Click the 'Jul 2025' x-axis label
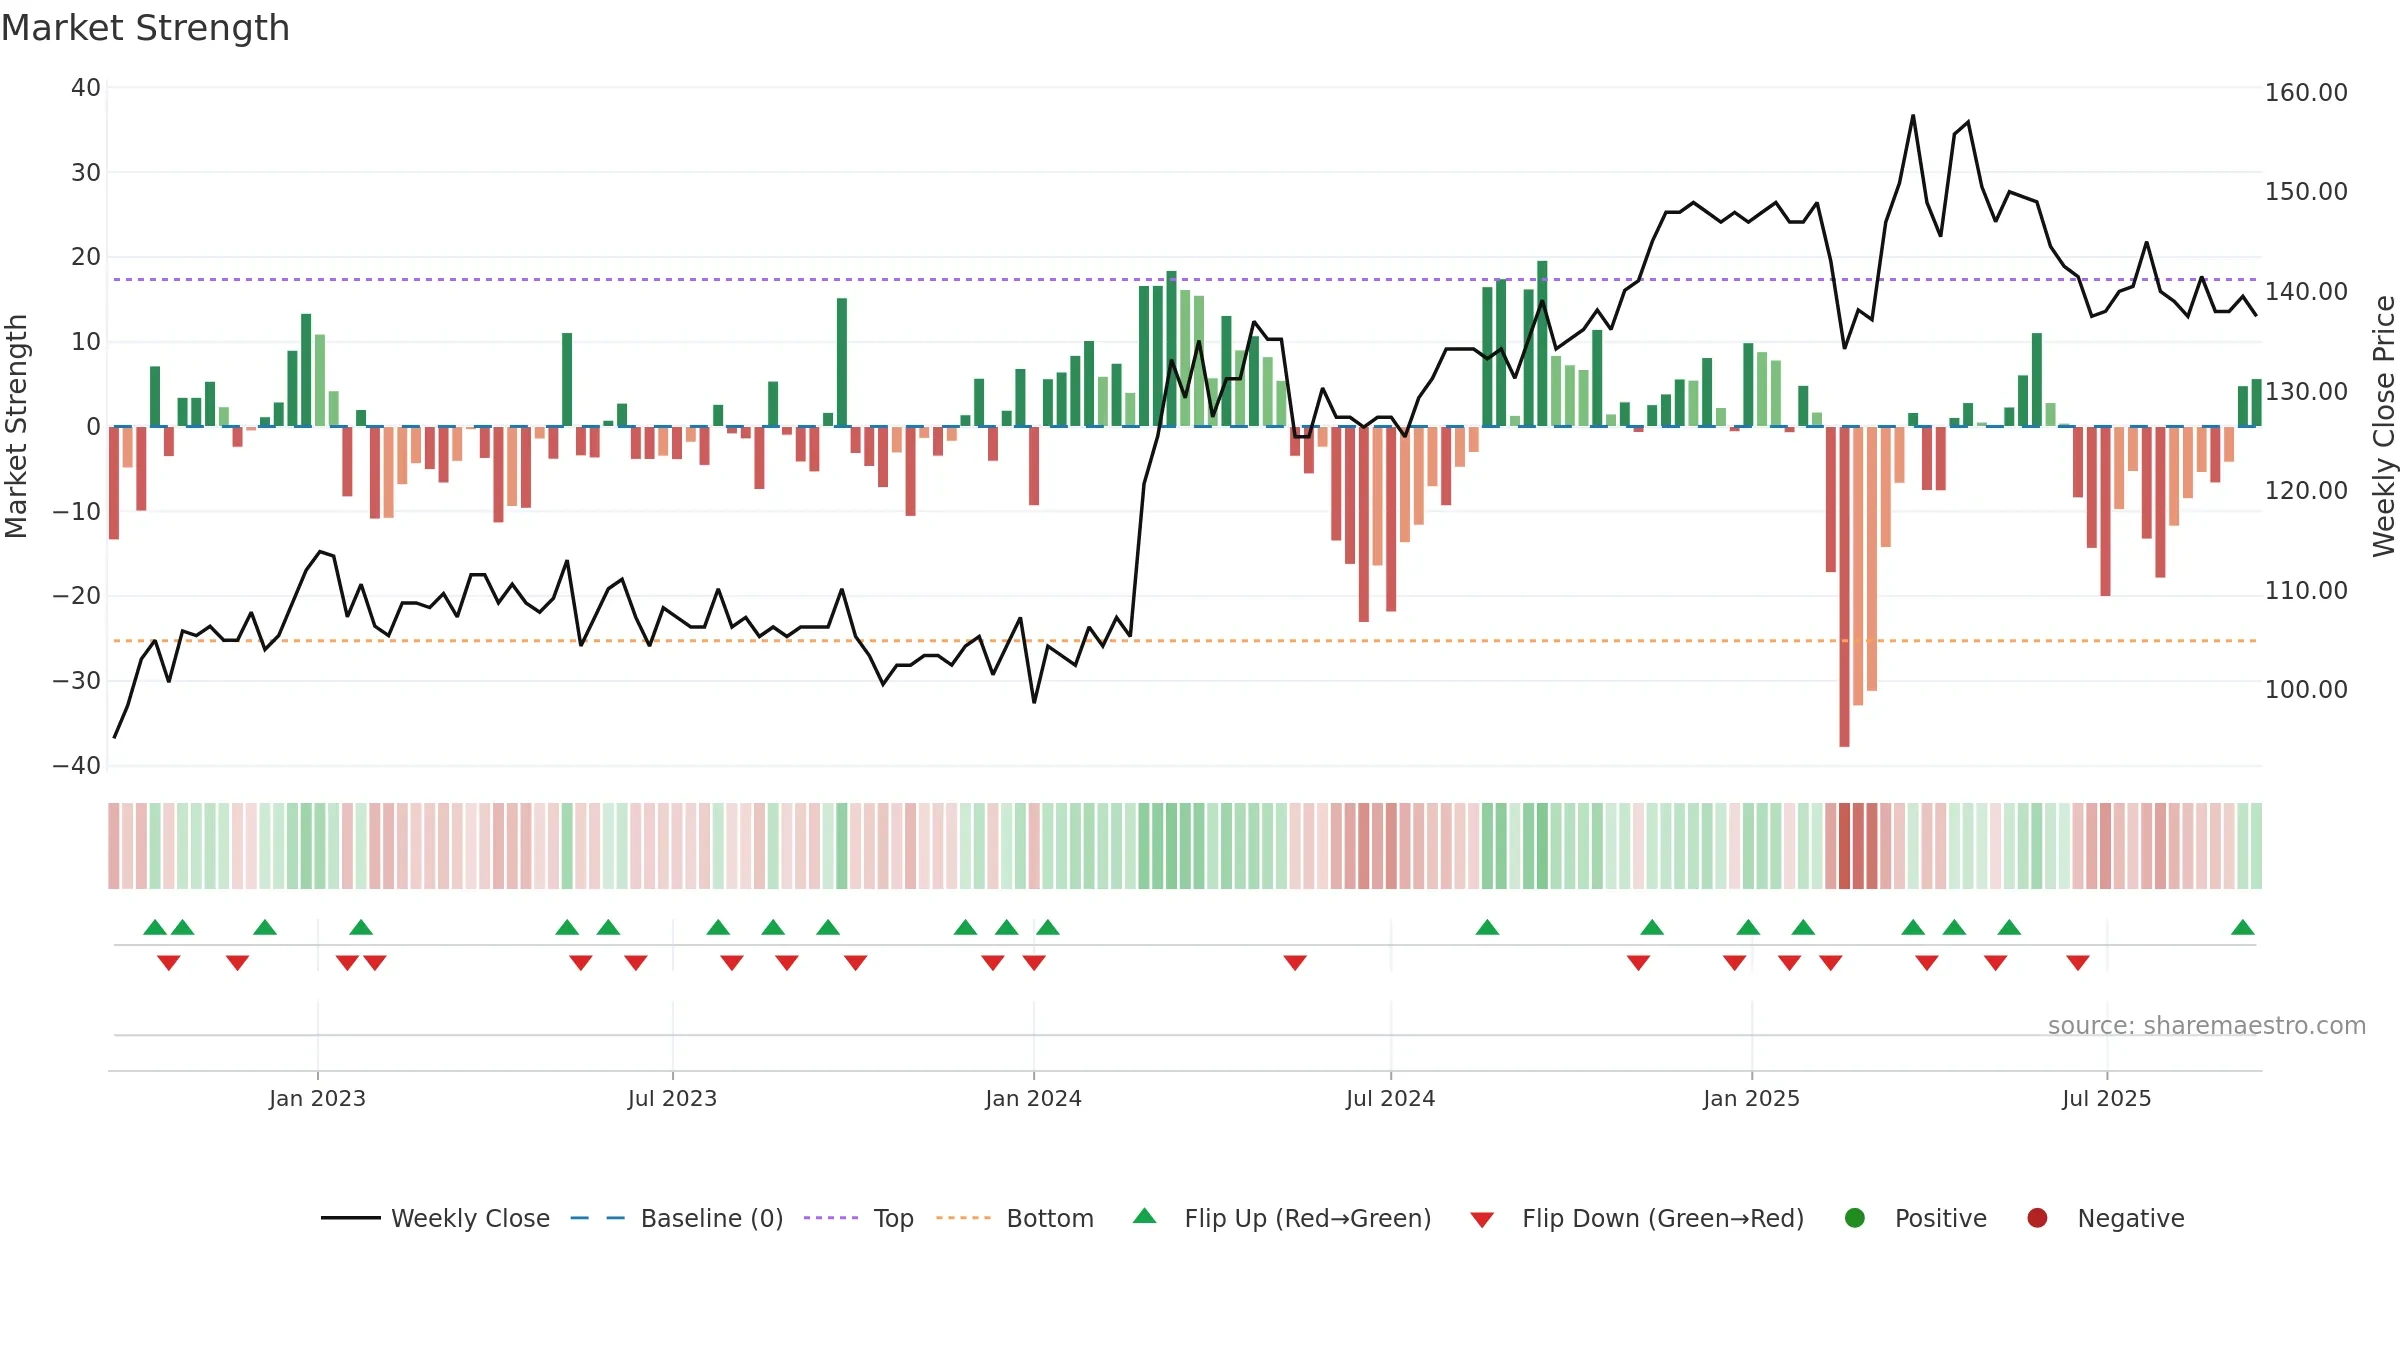This screenshot has width=2400, height=1350. [2106, 1099]
